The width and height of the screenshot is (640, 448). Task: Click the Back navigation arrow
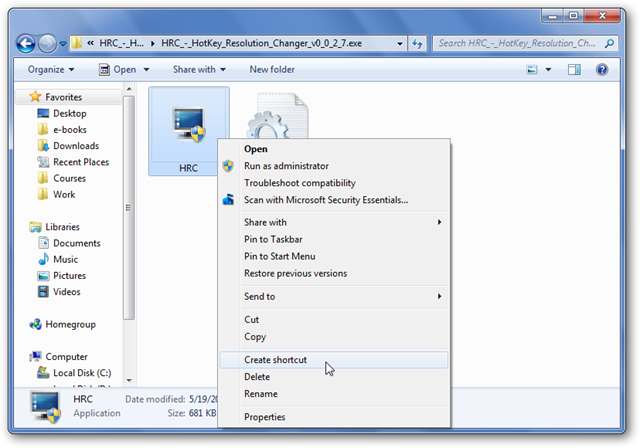pos(26,43)
